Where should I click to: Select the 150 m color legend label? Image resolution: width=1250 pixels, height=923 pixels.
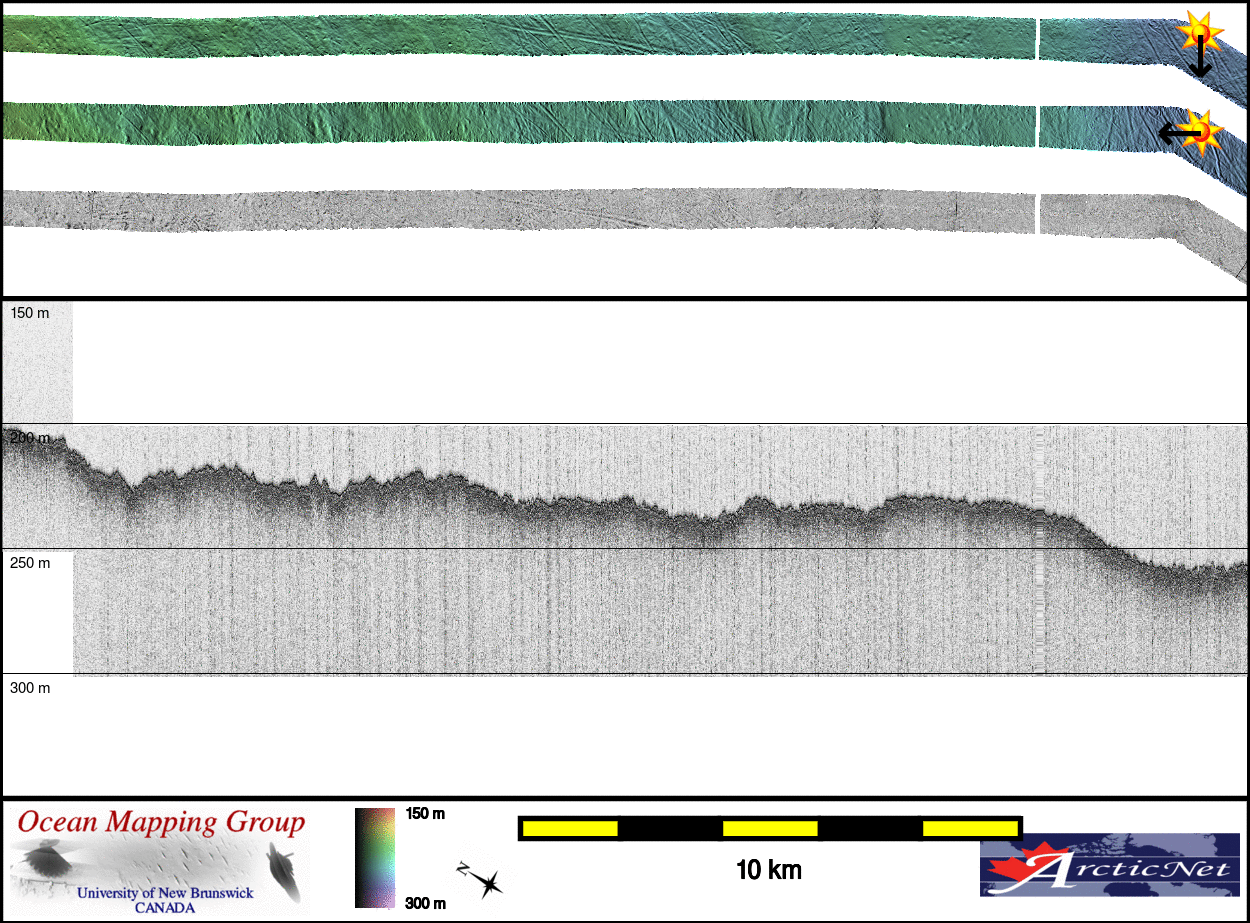(x=425, y=814)
